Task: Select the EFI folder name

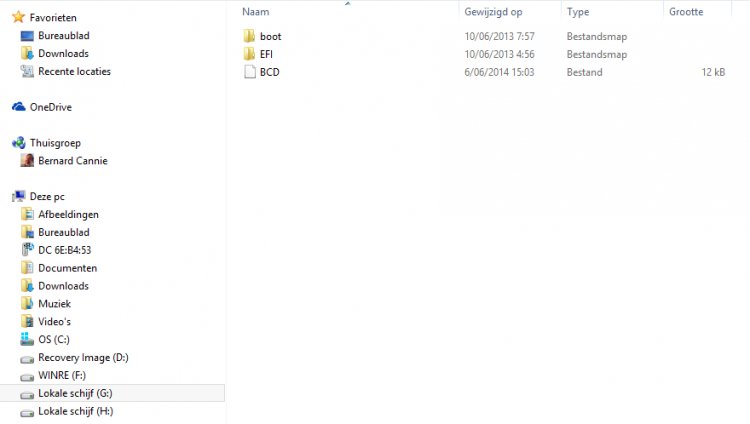Action: [266, 54]
